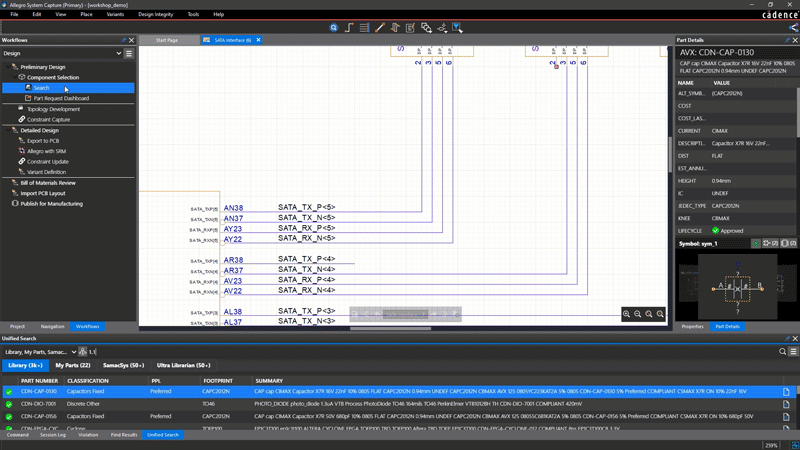Sort by the PART NUMBER column header
The height and width of the screenshot is (450, 800).
[39, 381]
